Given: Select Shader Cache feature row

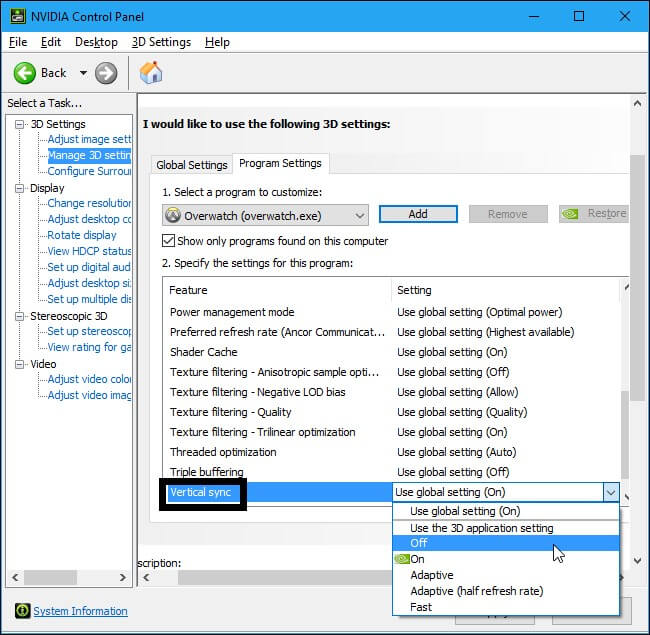Looking at the screenshot, I should (x=392, y=352).
